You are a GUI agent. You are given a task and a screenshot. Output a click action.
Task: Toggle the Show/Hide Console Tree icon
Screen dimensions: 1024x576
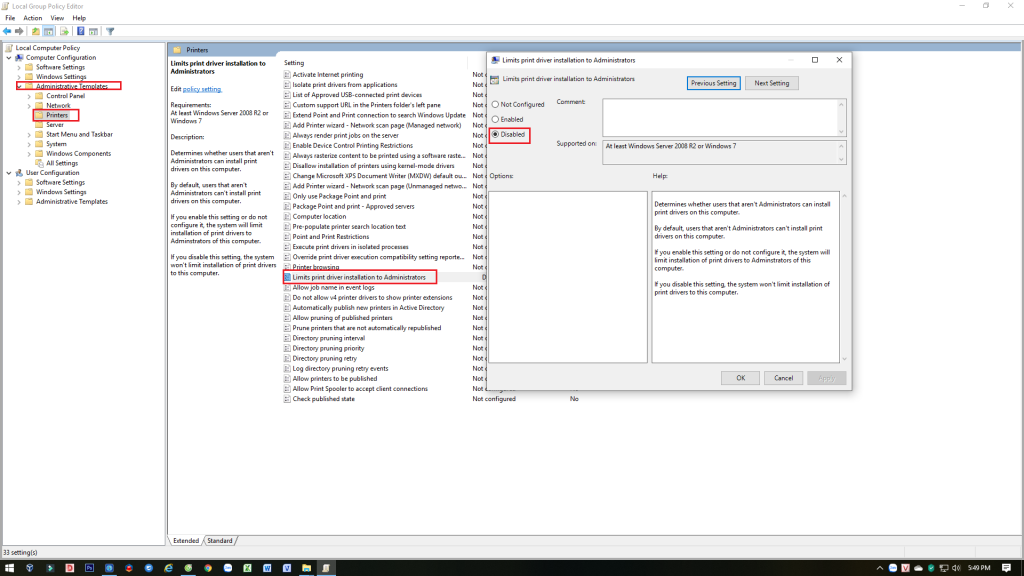click(49, 31)
